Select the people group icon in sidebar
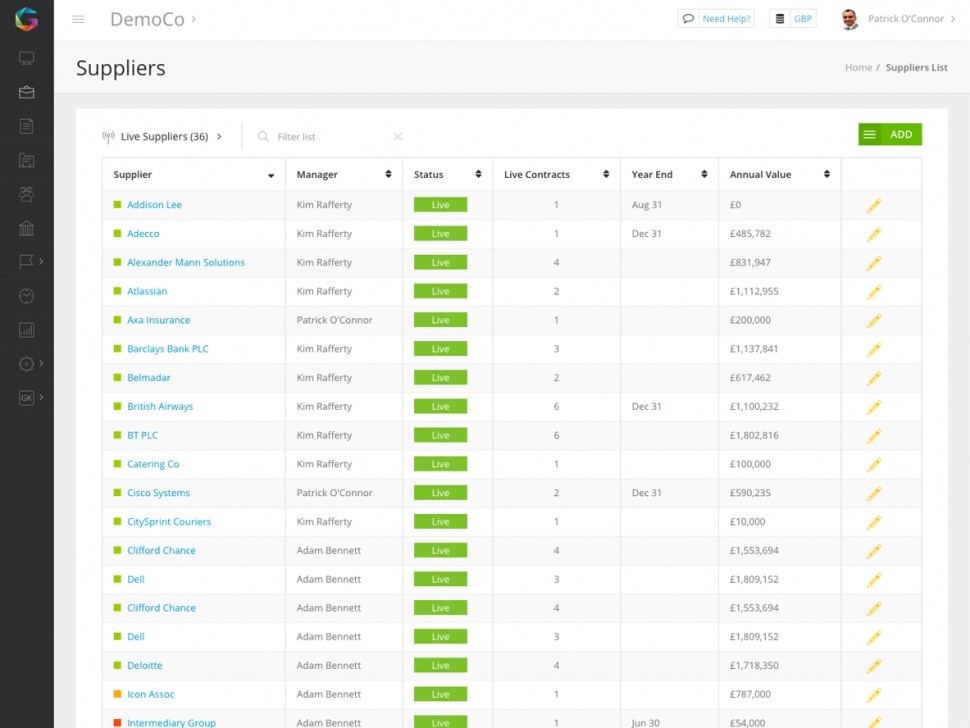The image size is (970, 728). point(26,194)
